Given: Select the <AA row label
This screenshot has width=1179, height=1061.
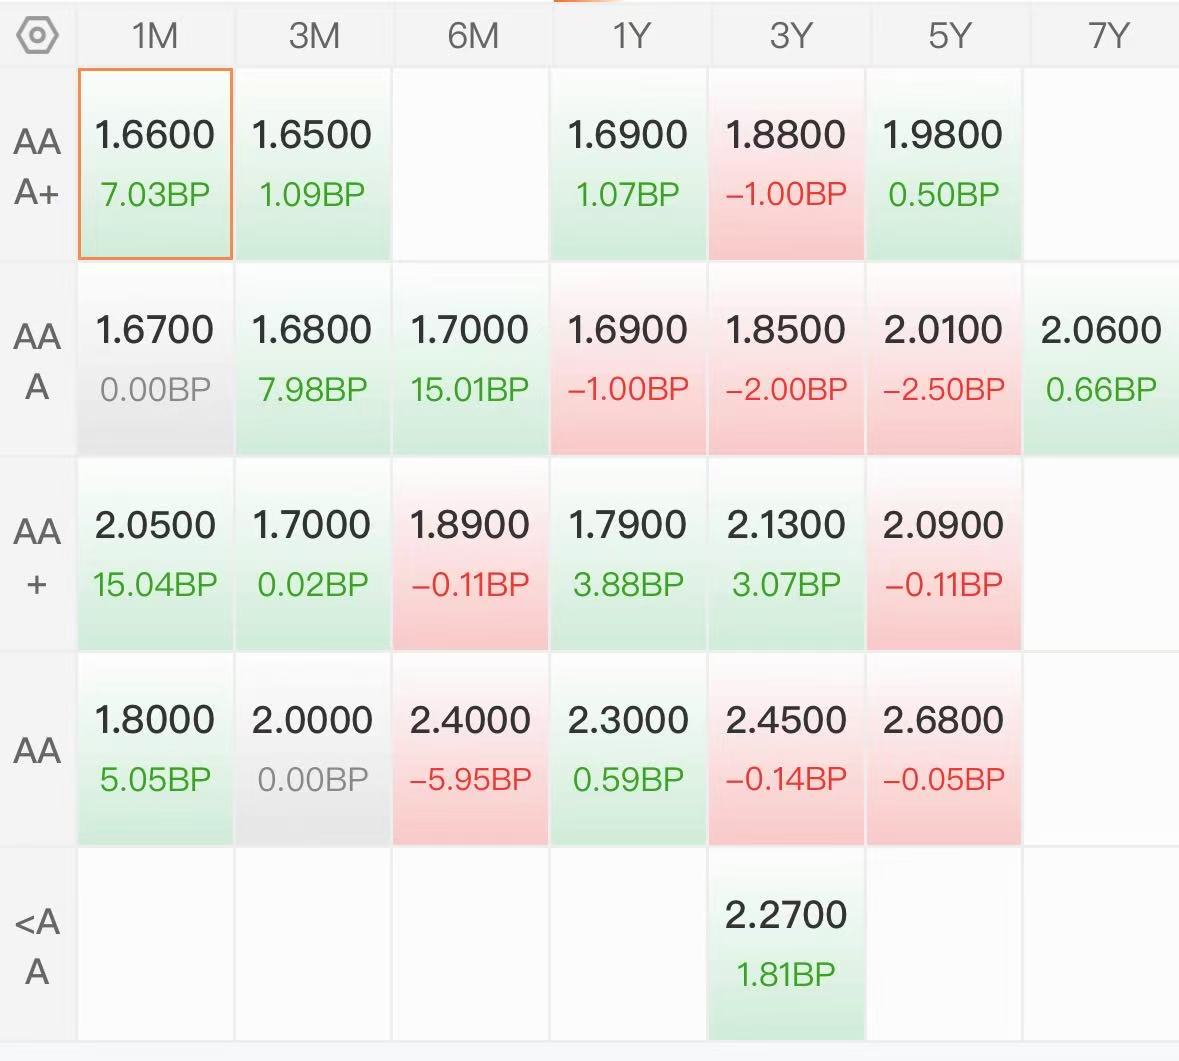Looking at the screenshot, I should (37, 946).
